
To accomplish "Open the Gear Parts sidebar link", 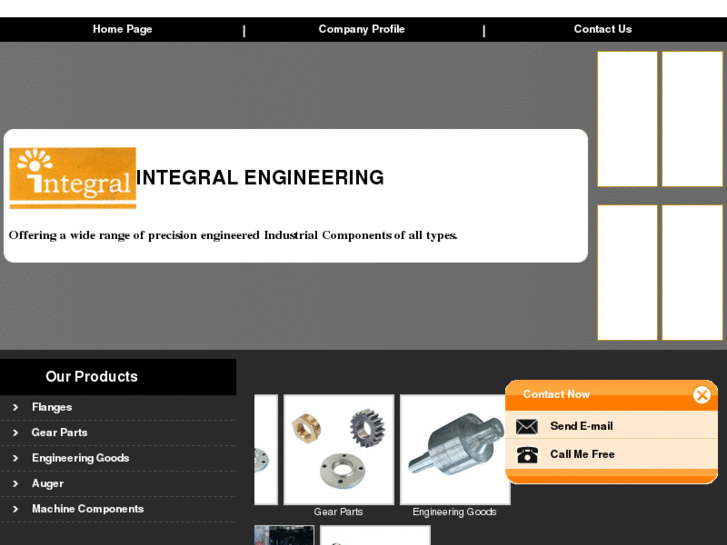I will click(x=59, y=432).
